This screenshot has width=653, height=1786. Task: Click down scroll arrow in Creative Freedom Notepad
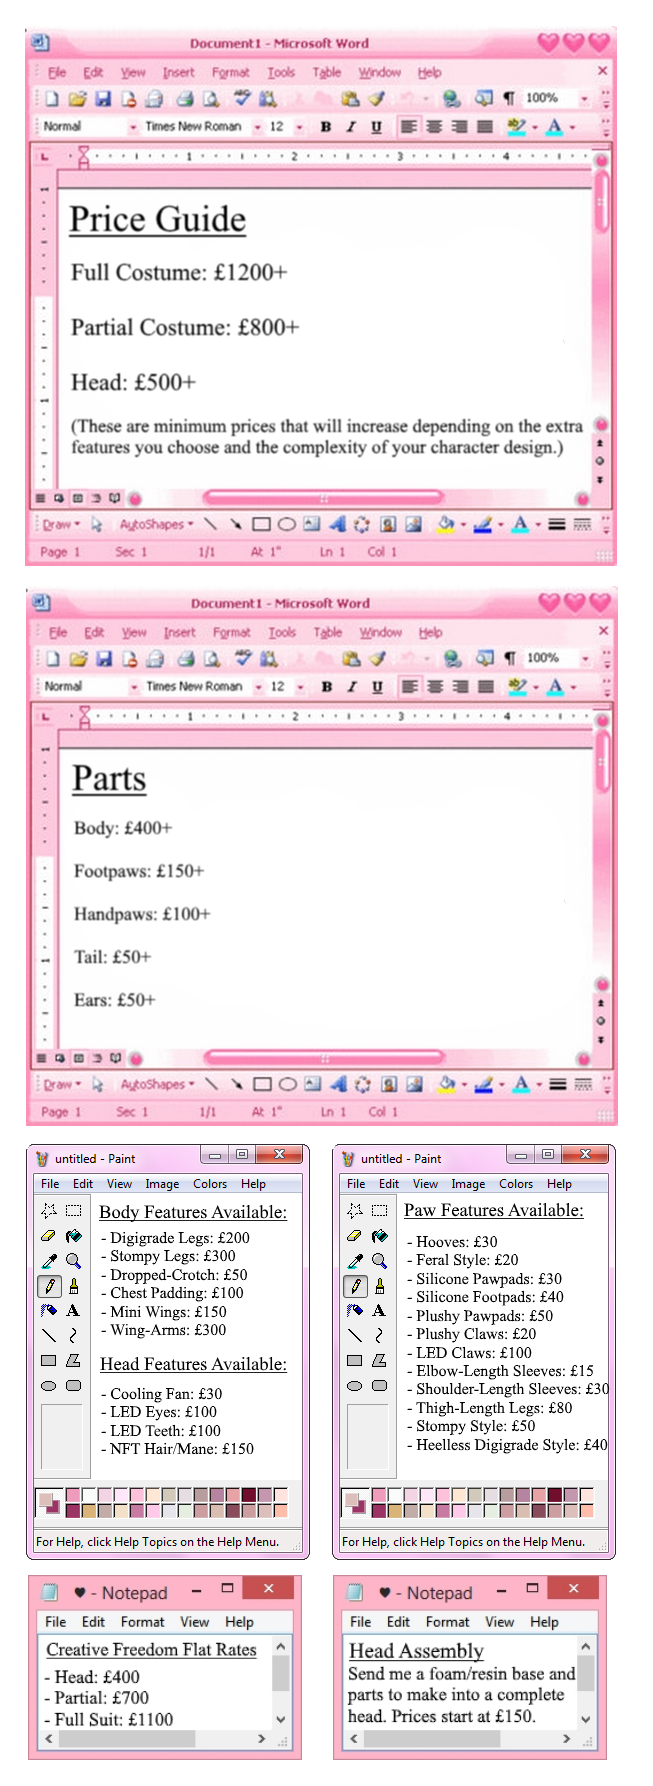tap(281, 1719)
